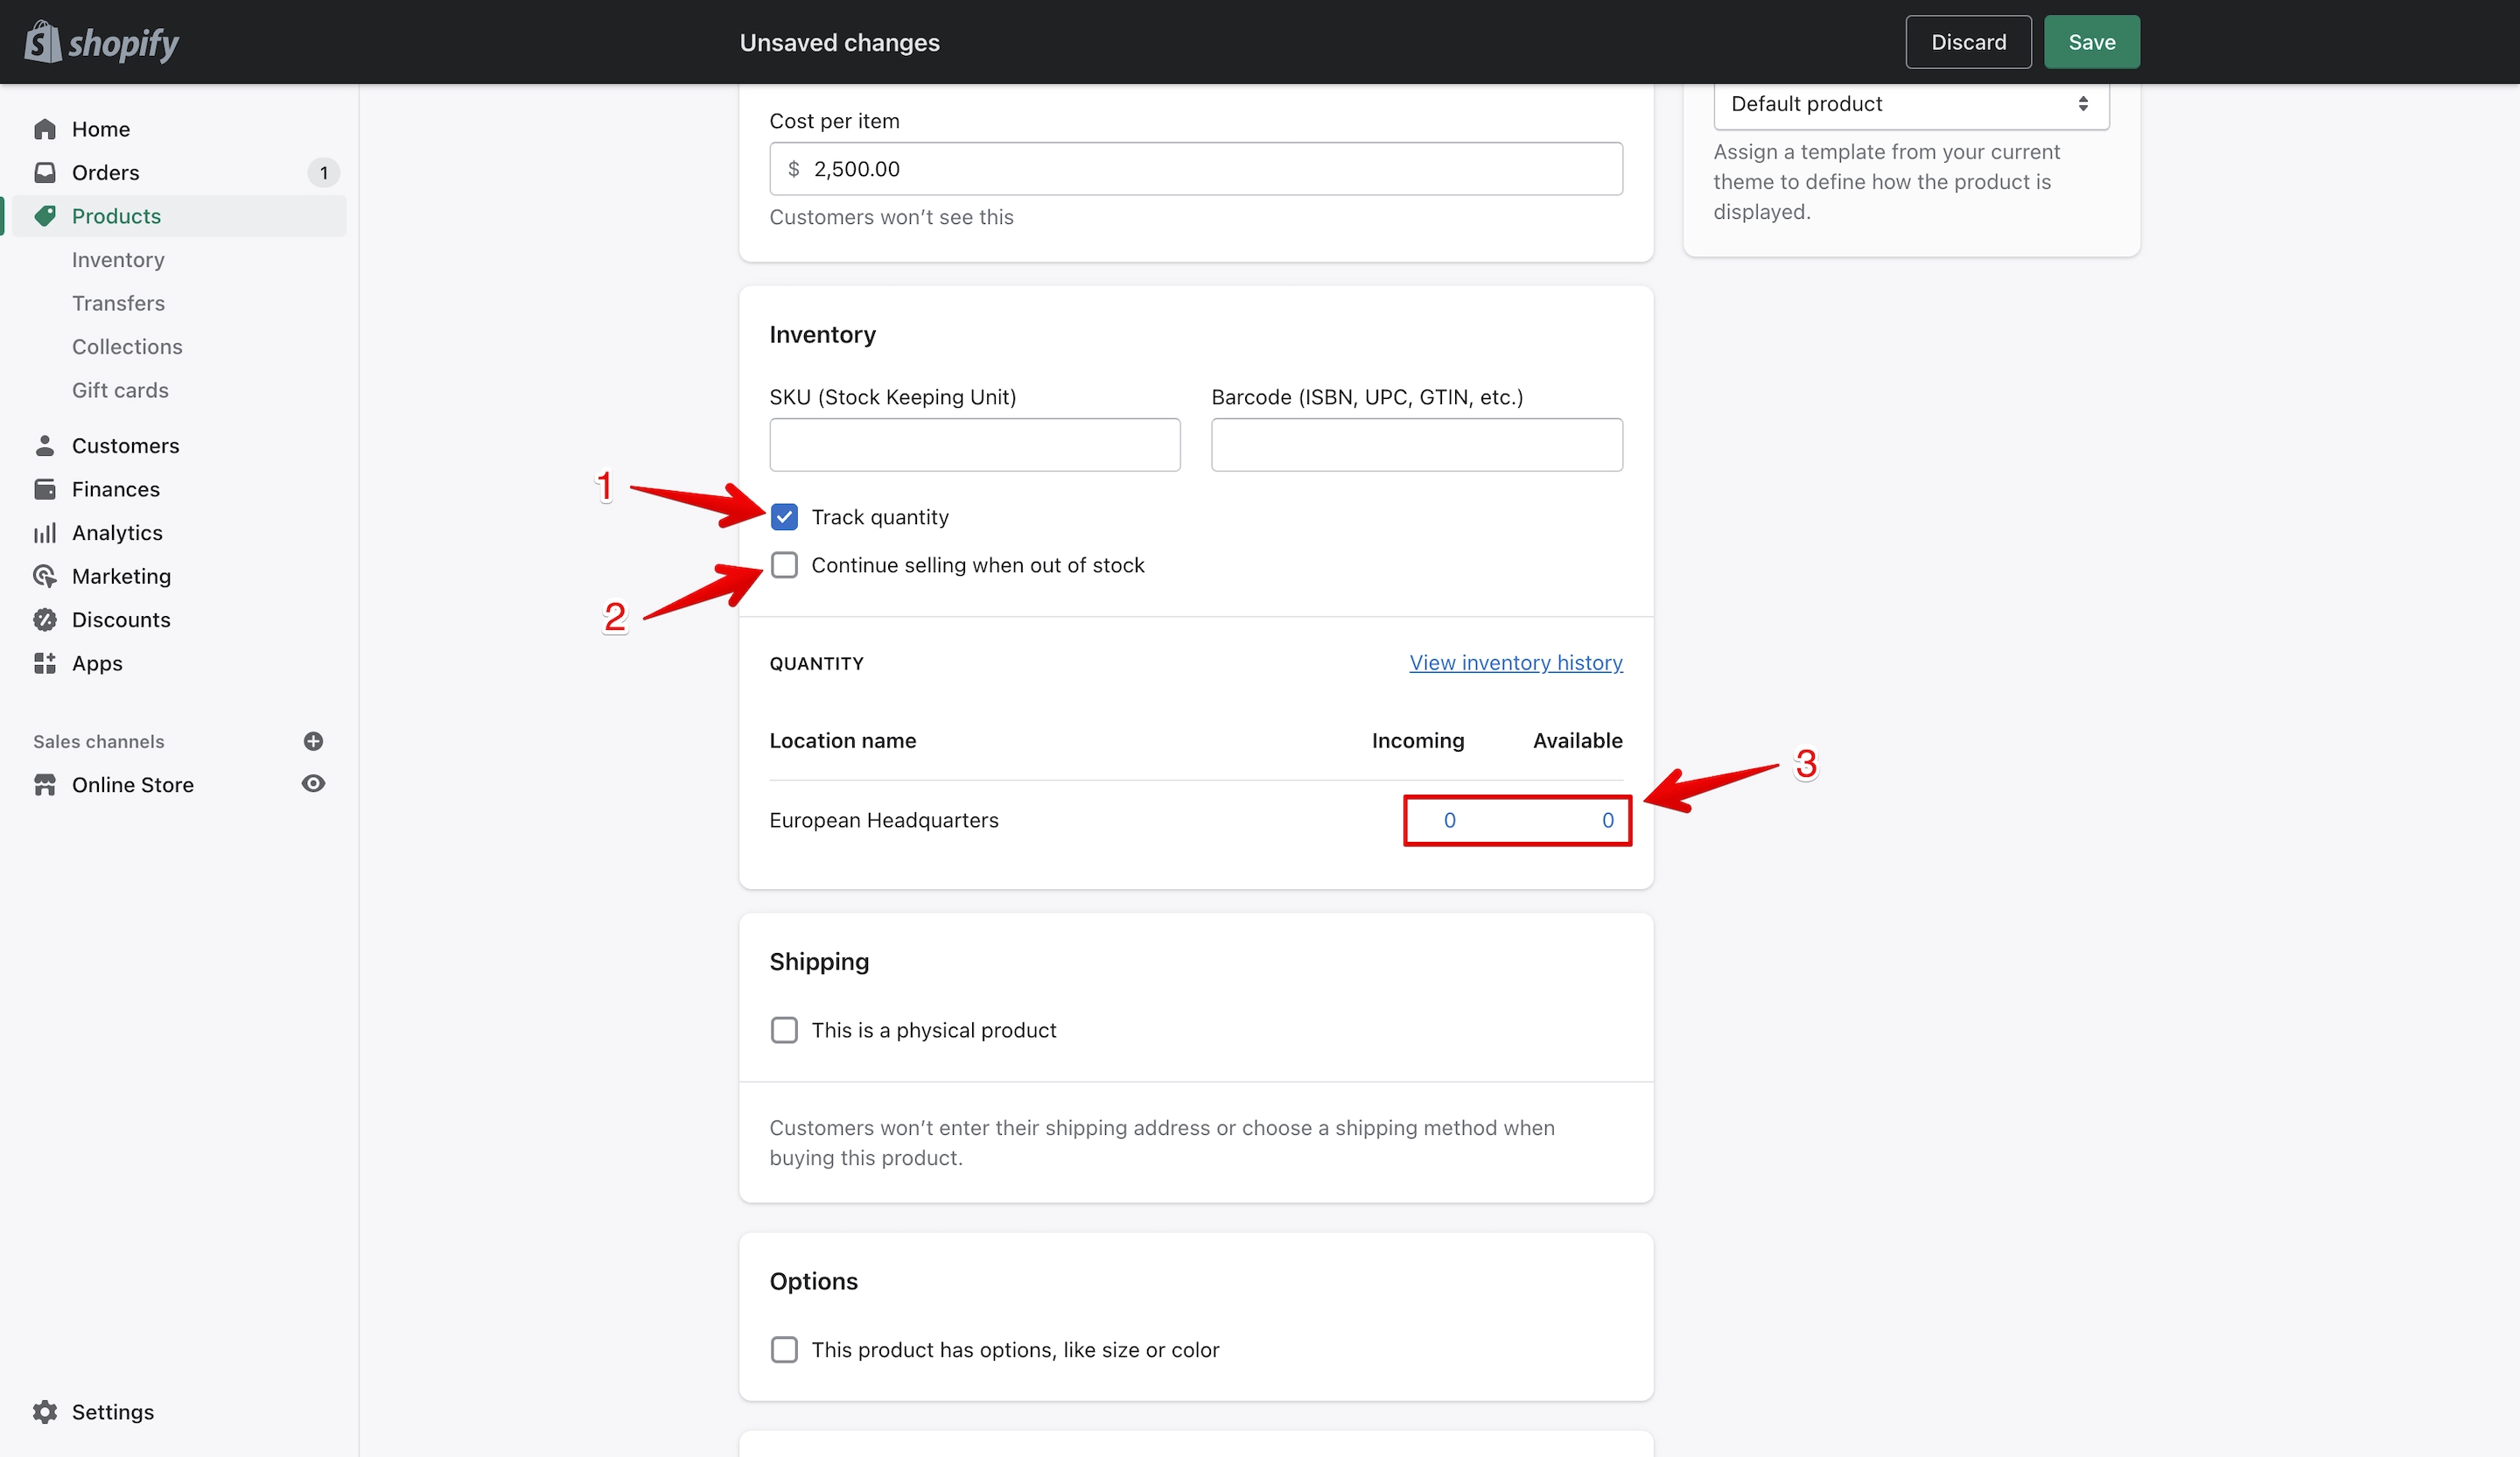Click the Finances icon in sidebar
The width and height of the screenshot is (2520, 1457).
coord(45,489)
